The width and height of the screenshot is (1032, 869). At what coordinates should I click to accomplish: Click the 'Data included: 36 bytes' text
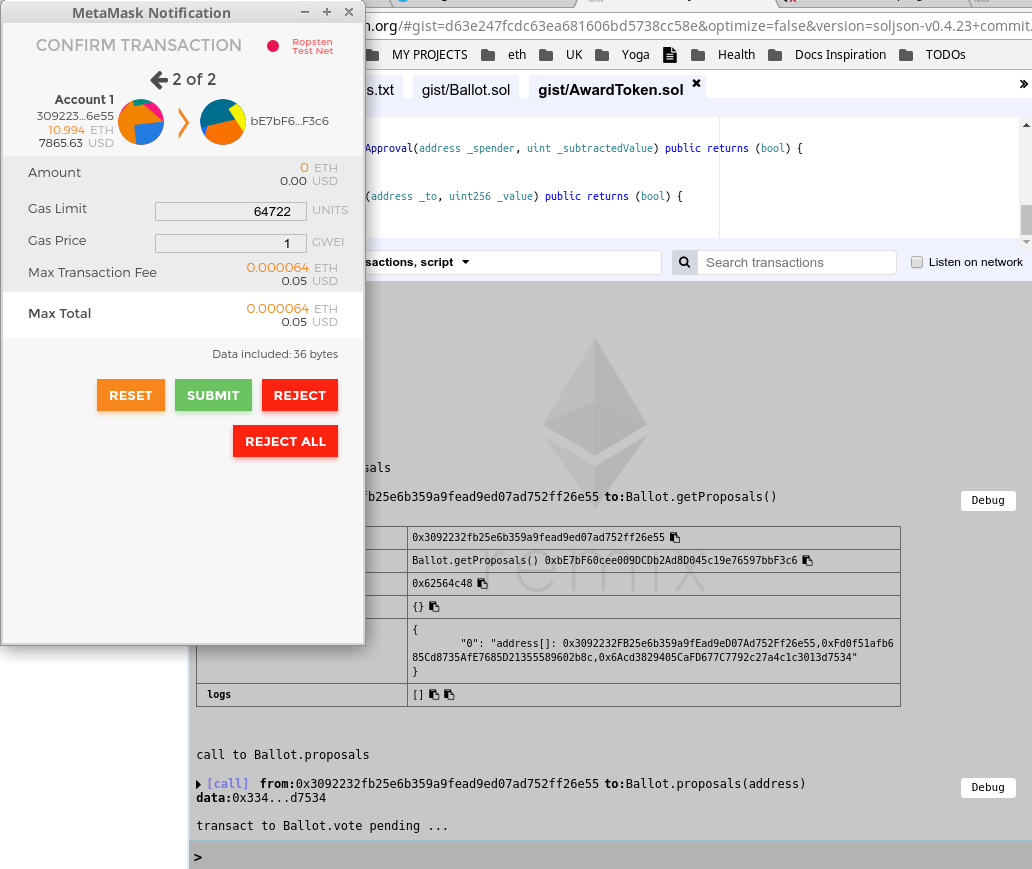click(274, 354)
